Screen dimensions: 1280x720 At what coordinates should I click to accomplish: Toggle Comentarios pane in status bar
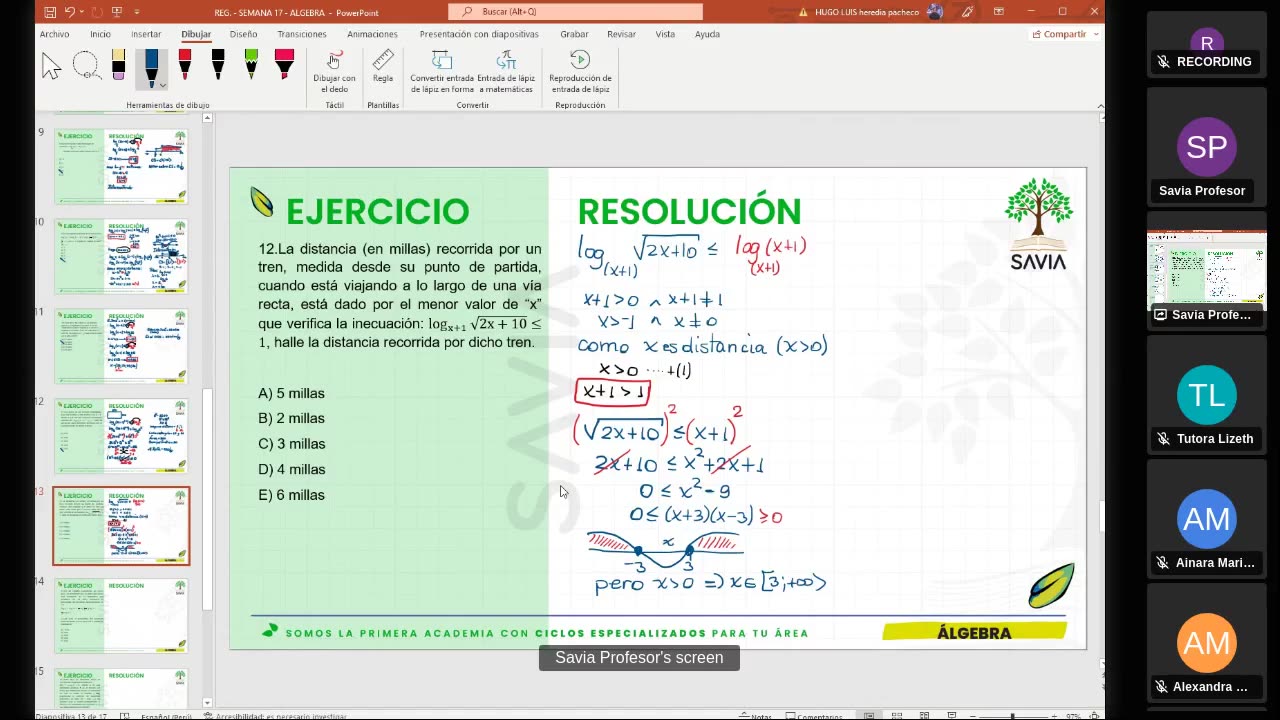tap(815, 715)
